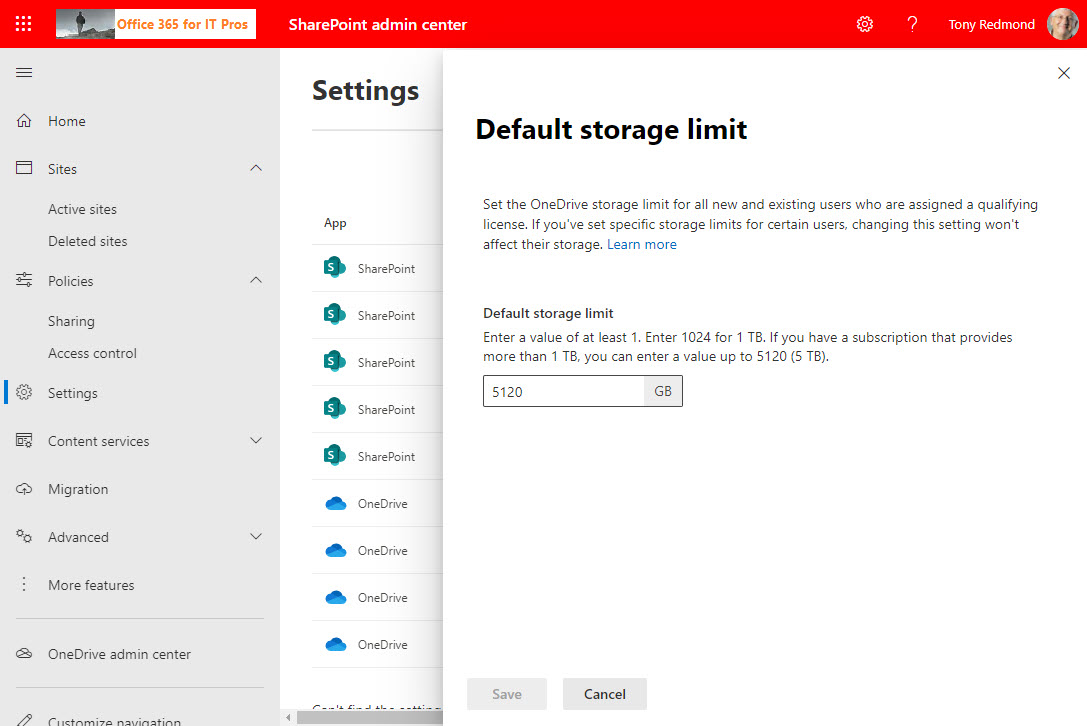Click the SharePoint admin center title

[x=378, y=25]
